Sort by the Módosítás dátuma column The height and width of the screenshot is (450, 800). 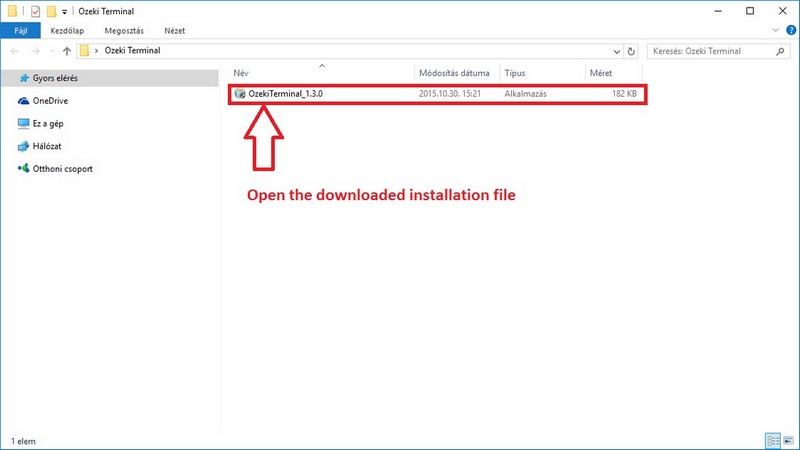(454, 73)
